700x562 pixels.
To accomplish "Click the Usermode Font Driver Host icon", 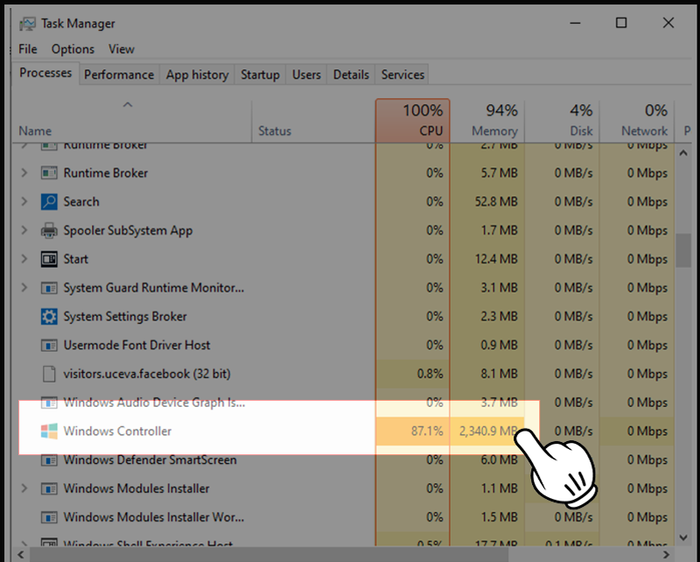I will click(x=49, y=345).
